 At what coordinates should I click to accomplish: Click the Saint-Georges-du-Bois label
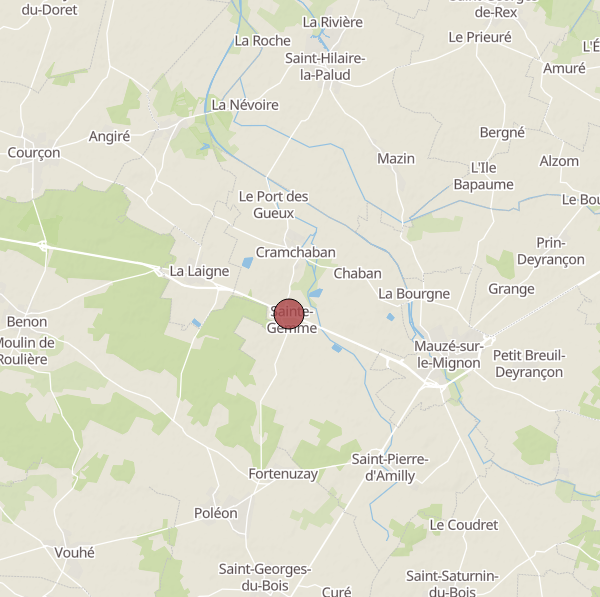[x=265, y=577]
